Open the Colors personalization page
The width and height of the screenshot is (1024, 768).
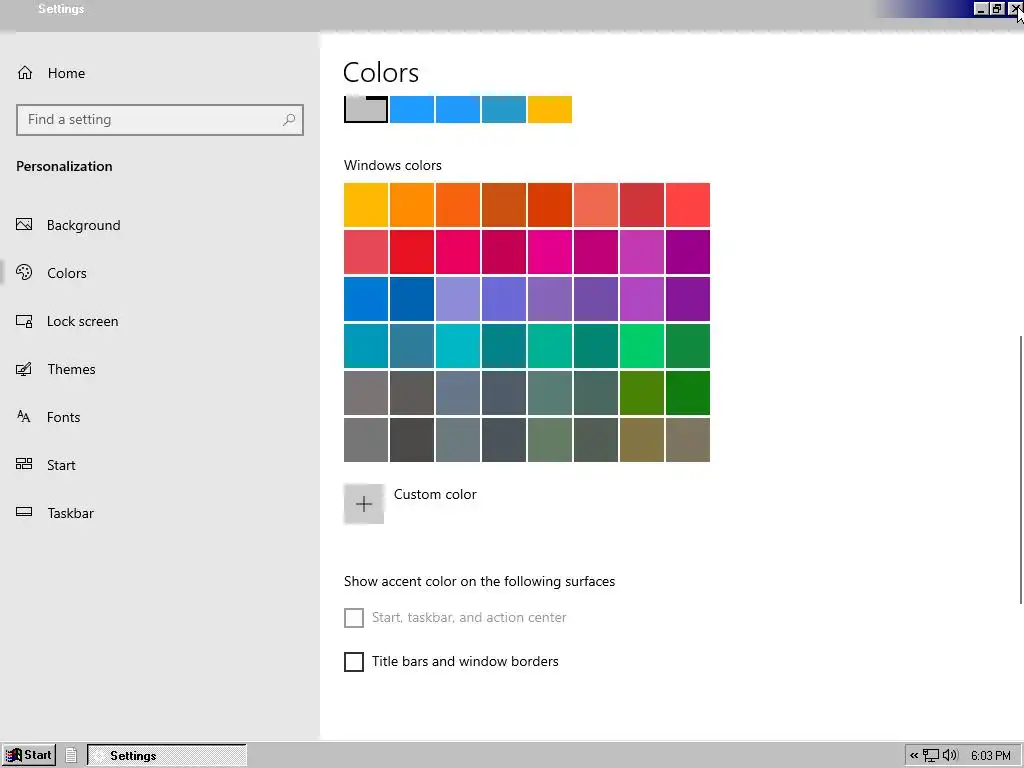[x=66, y=273]
